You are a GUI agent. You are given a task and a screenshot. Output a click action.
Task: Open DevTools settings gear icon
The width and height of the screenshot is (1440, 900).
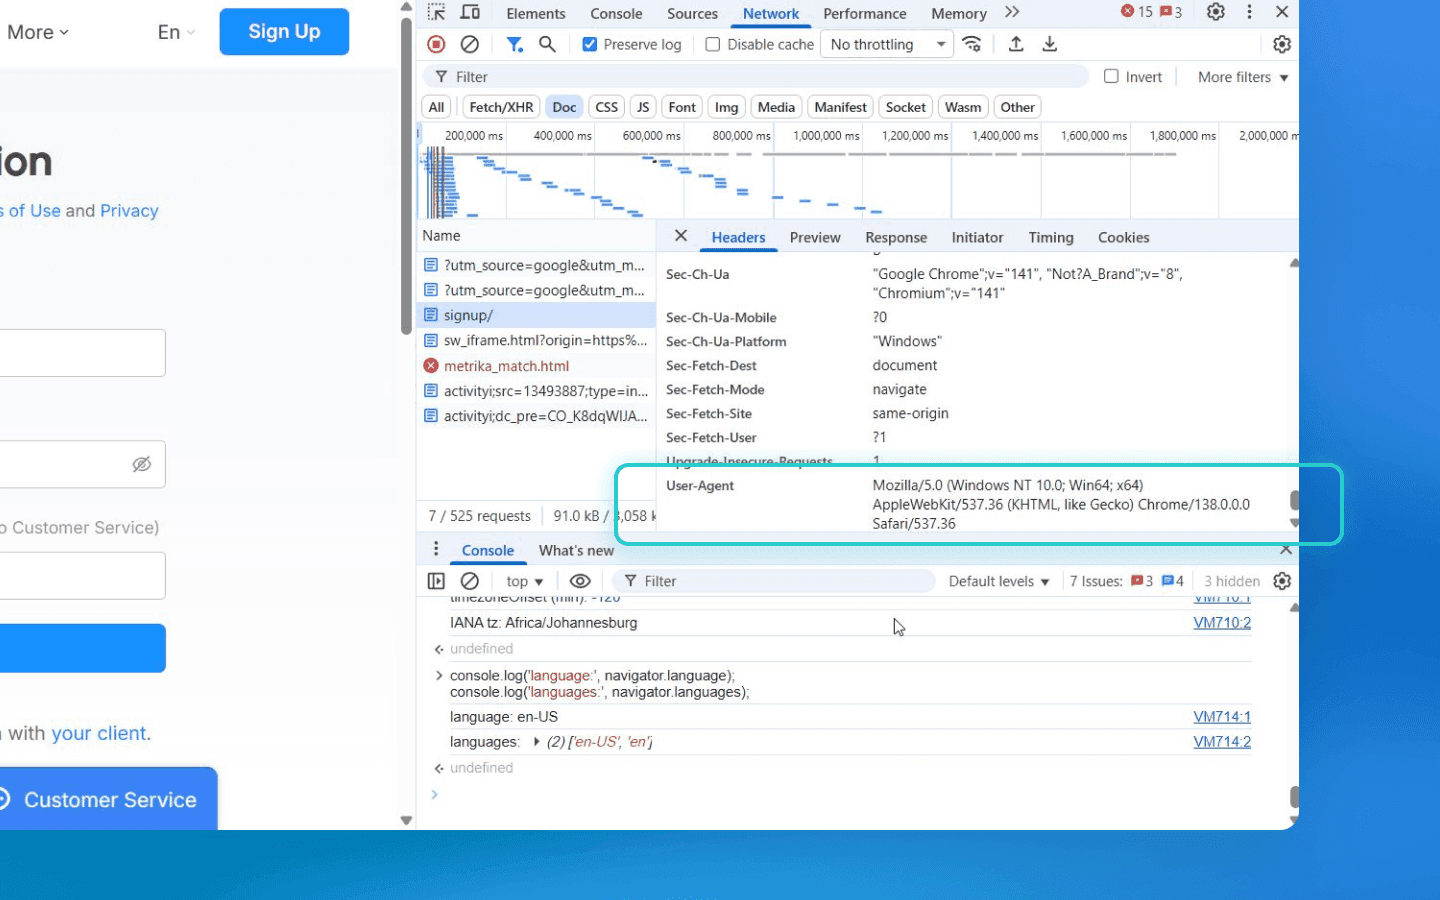click(x=1216, y=12)
